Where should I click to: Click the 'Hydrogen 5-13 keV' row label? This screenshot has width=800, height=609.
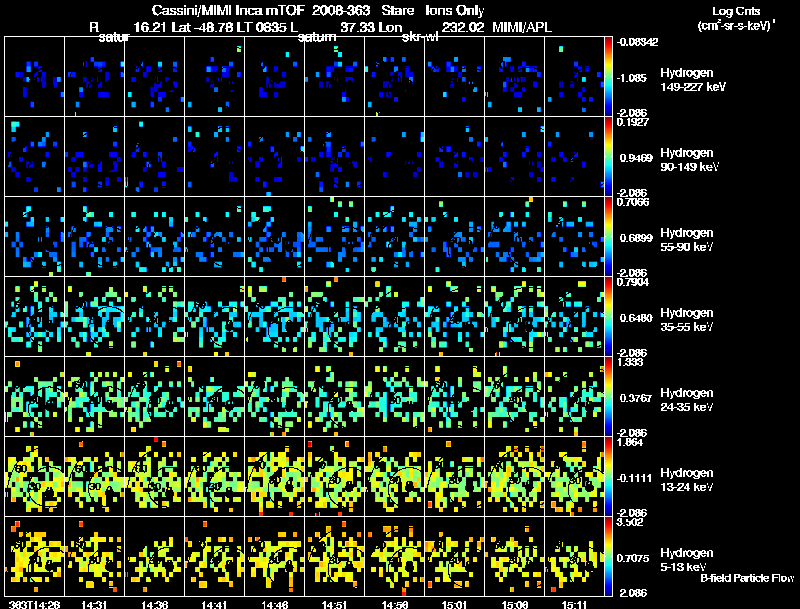[687, 560]
